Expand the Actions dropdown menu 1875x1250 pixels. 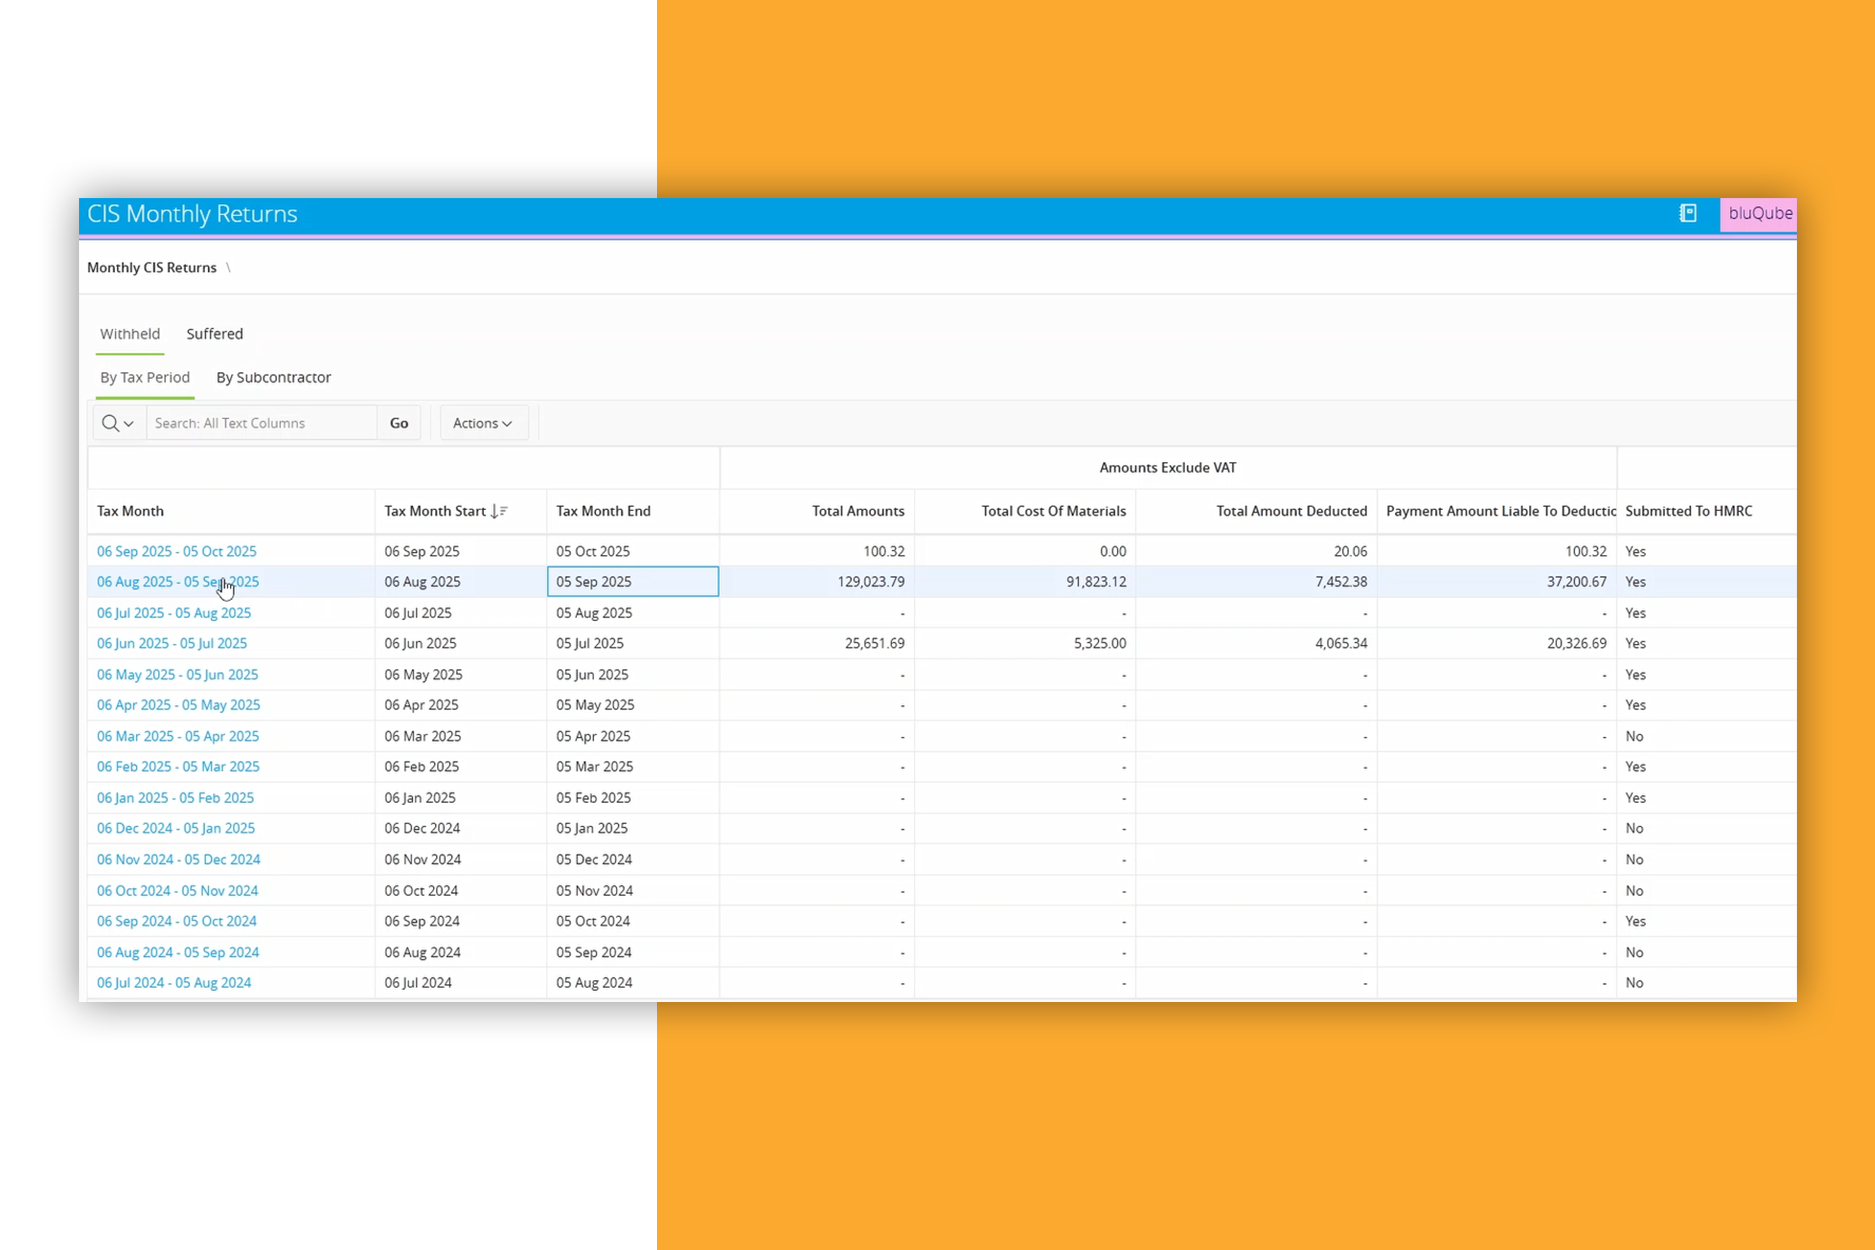482,423
